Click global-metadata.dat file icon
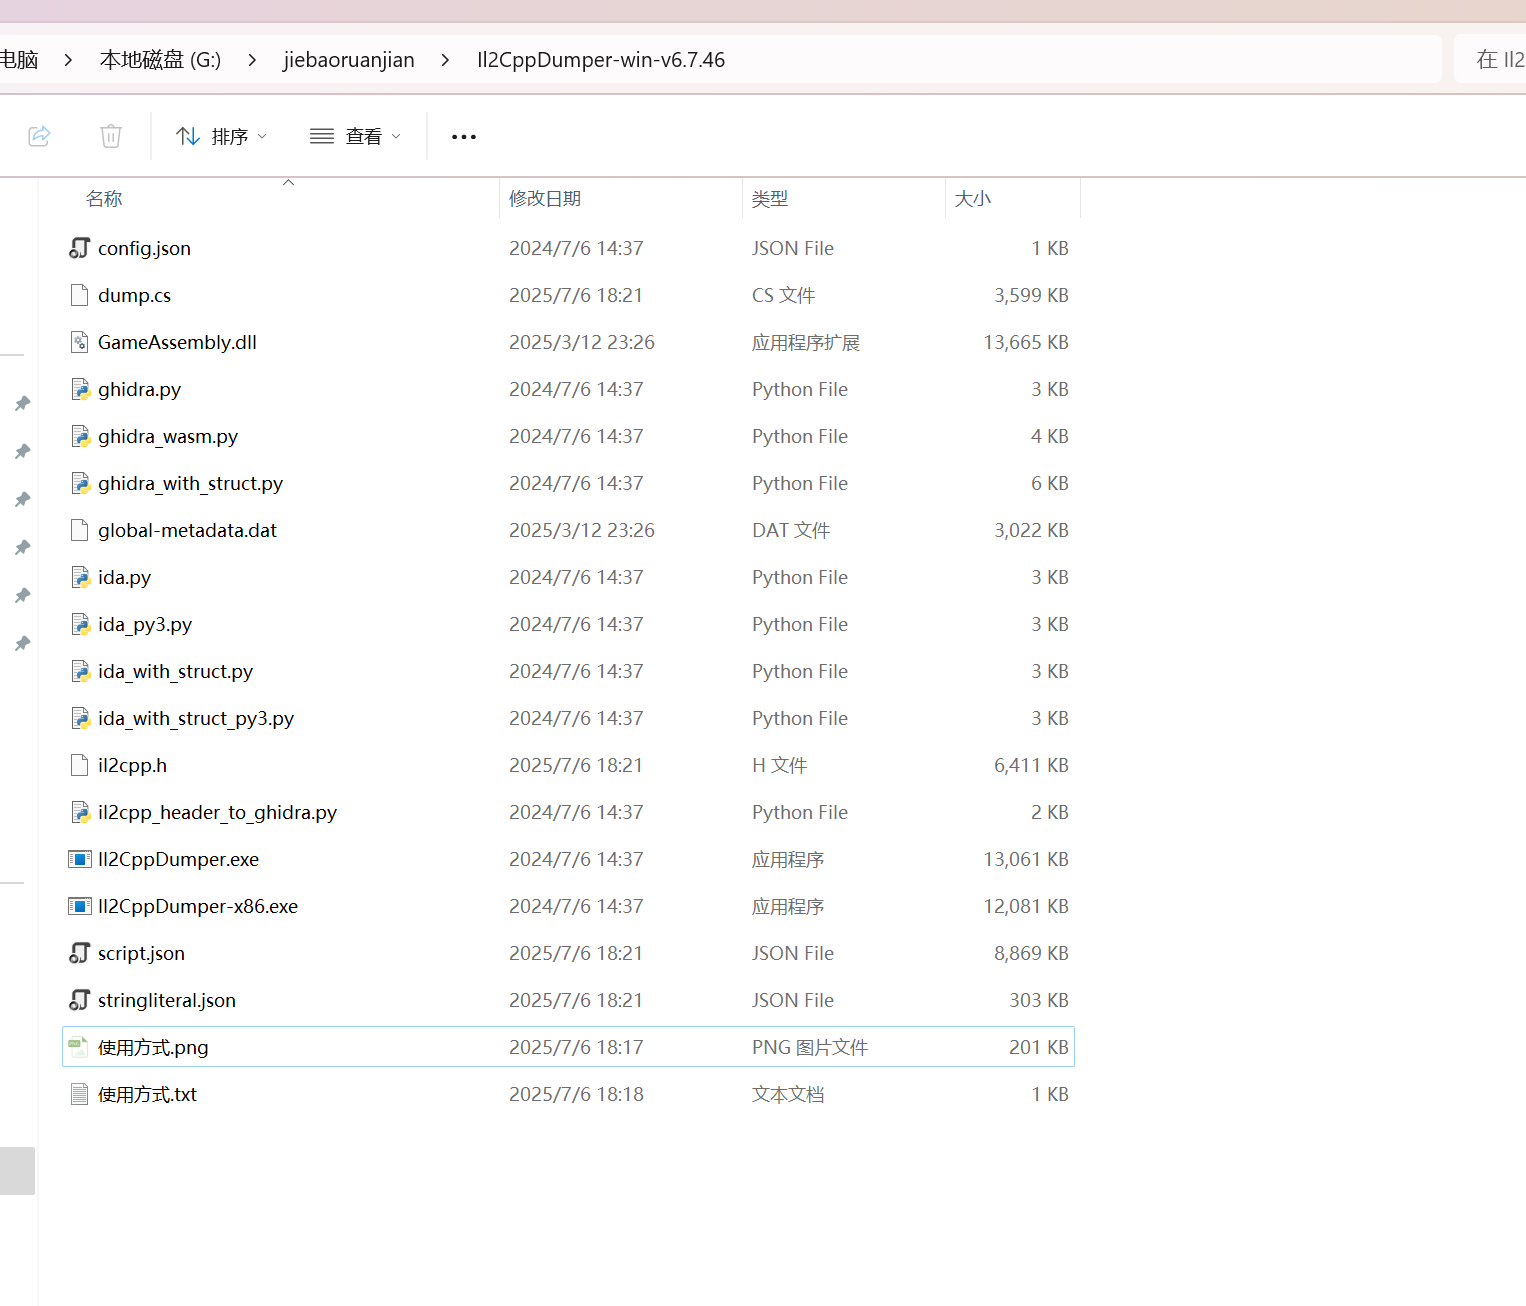This screenshot has width=1526, height=1306. pos(80,530)
